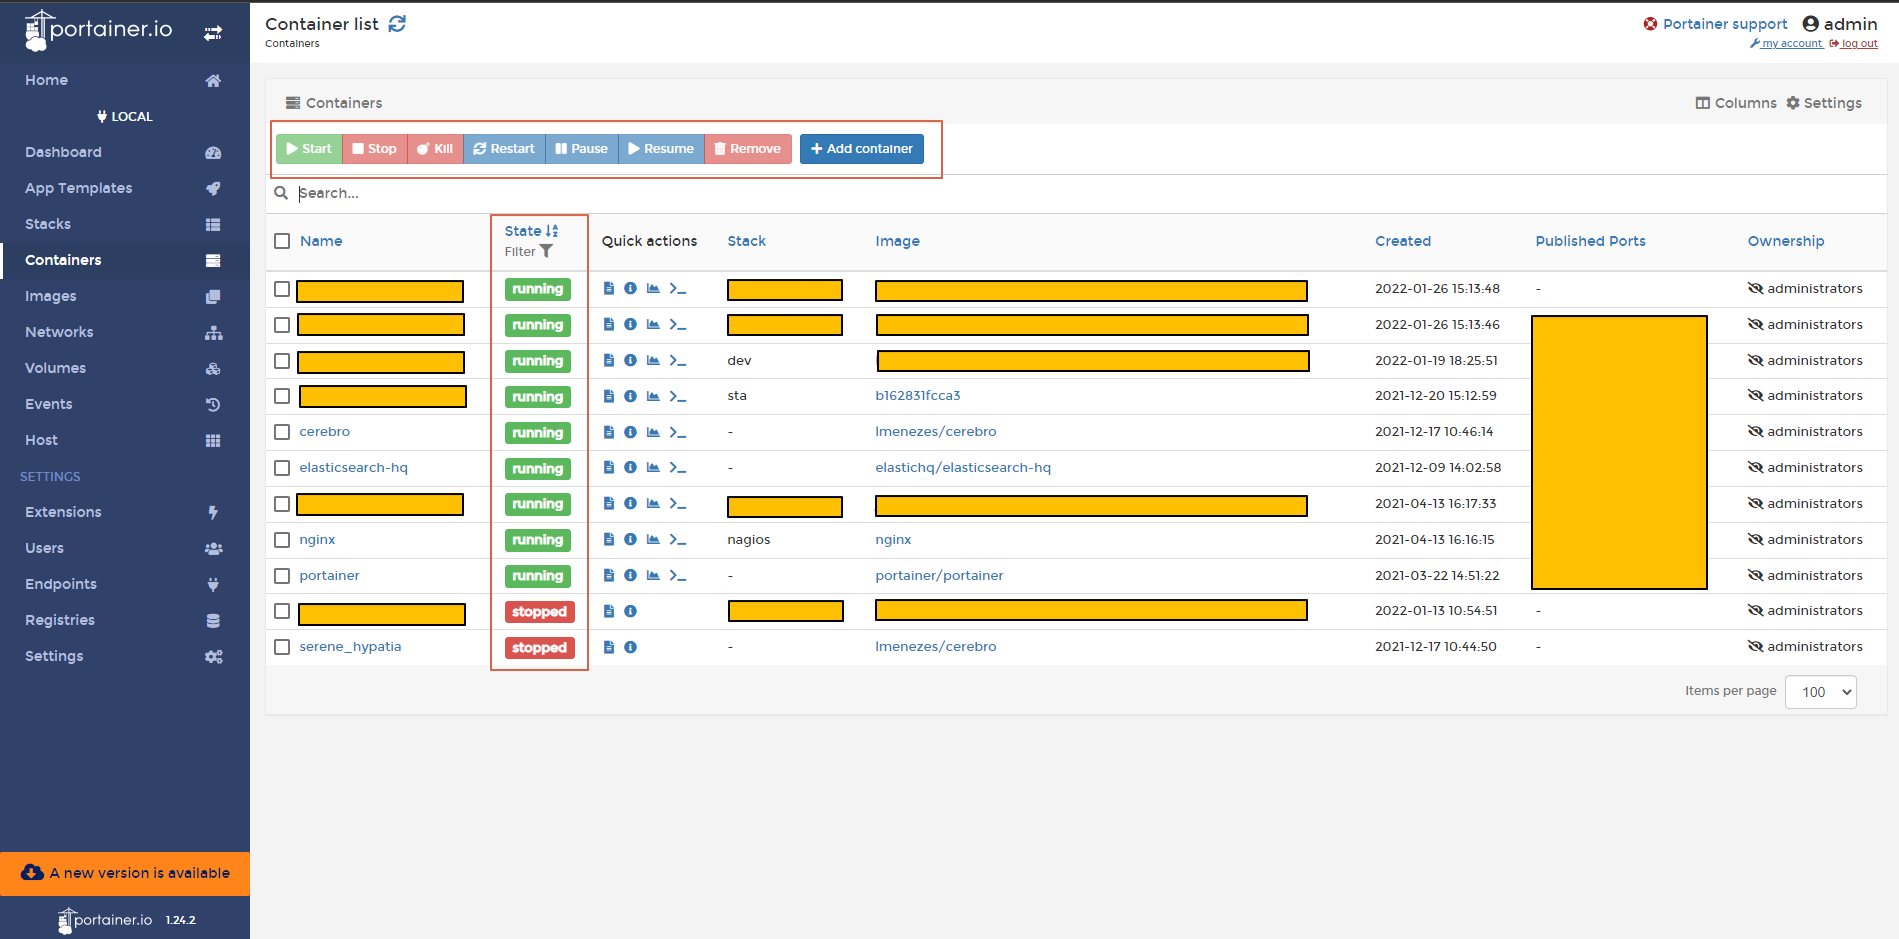Open inspect icon for serene_hypatia container
The width and height of the screenshot is (1899, 939).
pyautogui.click(x=630, y=647)
